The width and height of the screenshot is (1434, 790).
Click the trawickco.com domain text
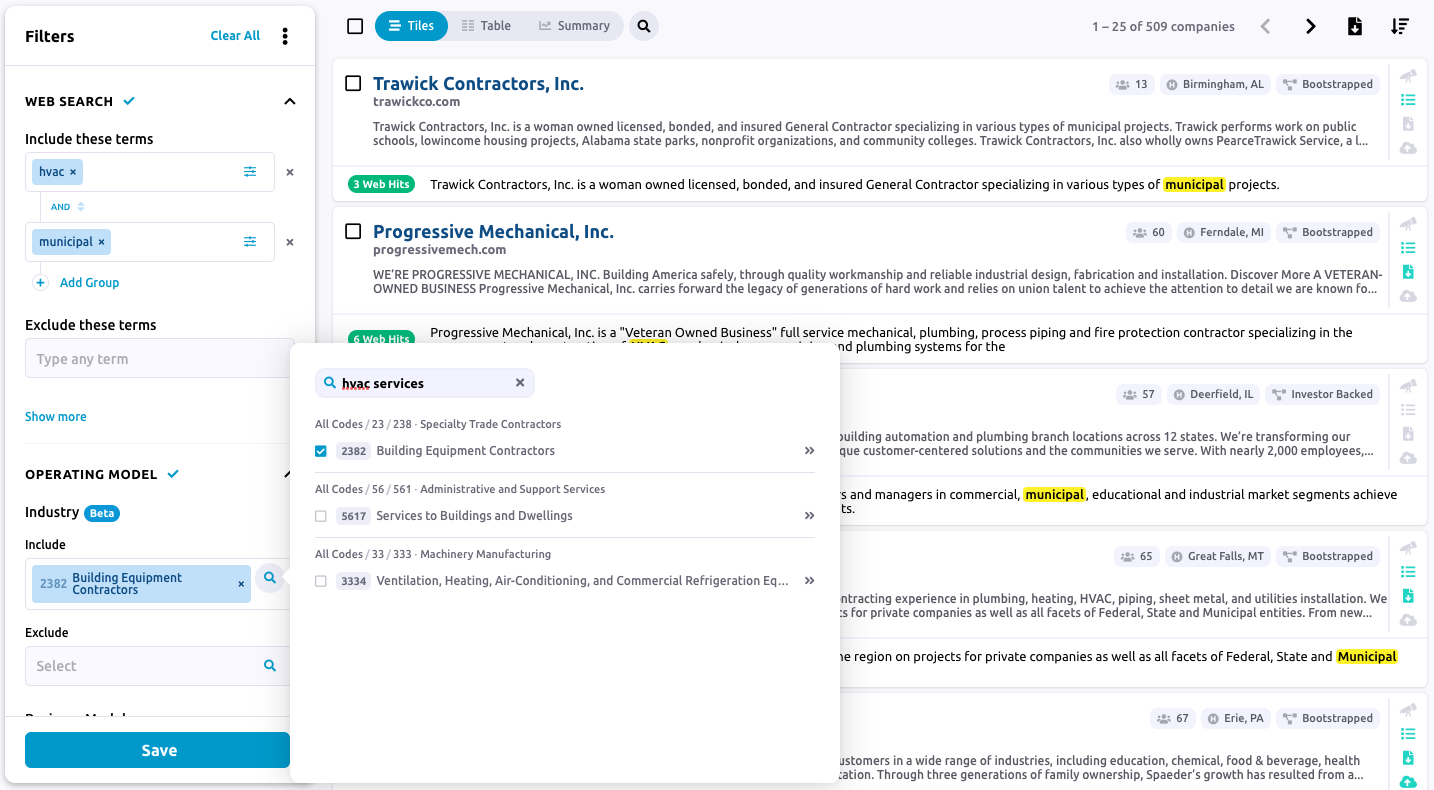coord(416,102)
